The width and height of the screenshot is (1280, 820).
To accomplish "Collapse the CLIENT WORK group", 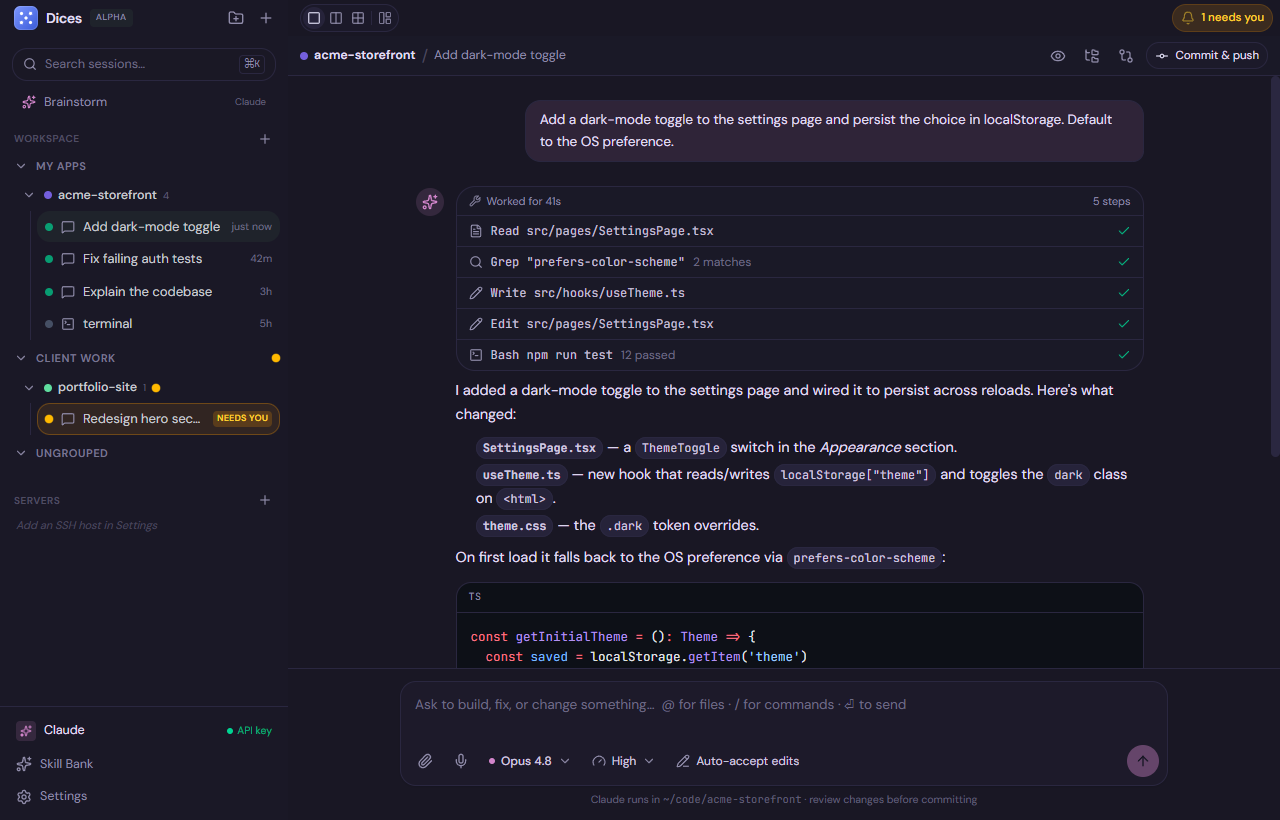I will (22, 358).
